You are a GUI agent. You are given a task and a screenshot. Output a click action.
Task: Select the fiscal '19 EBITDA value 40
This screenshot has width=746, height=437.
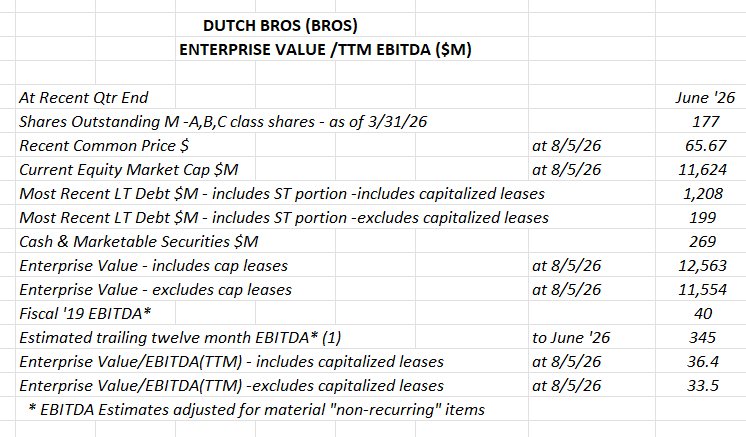pyautogui.click(x=703, y=314)
